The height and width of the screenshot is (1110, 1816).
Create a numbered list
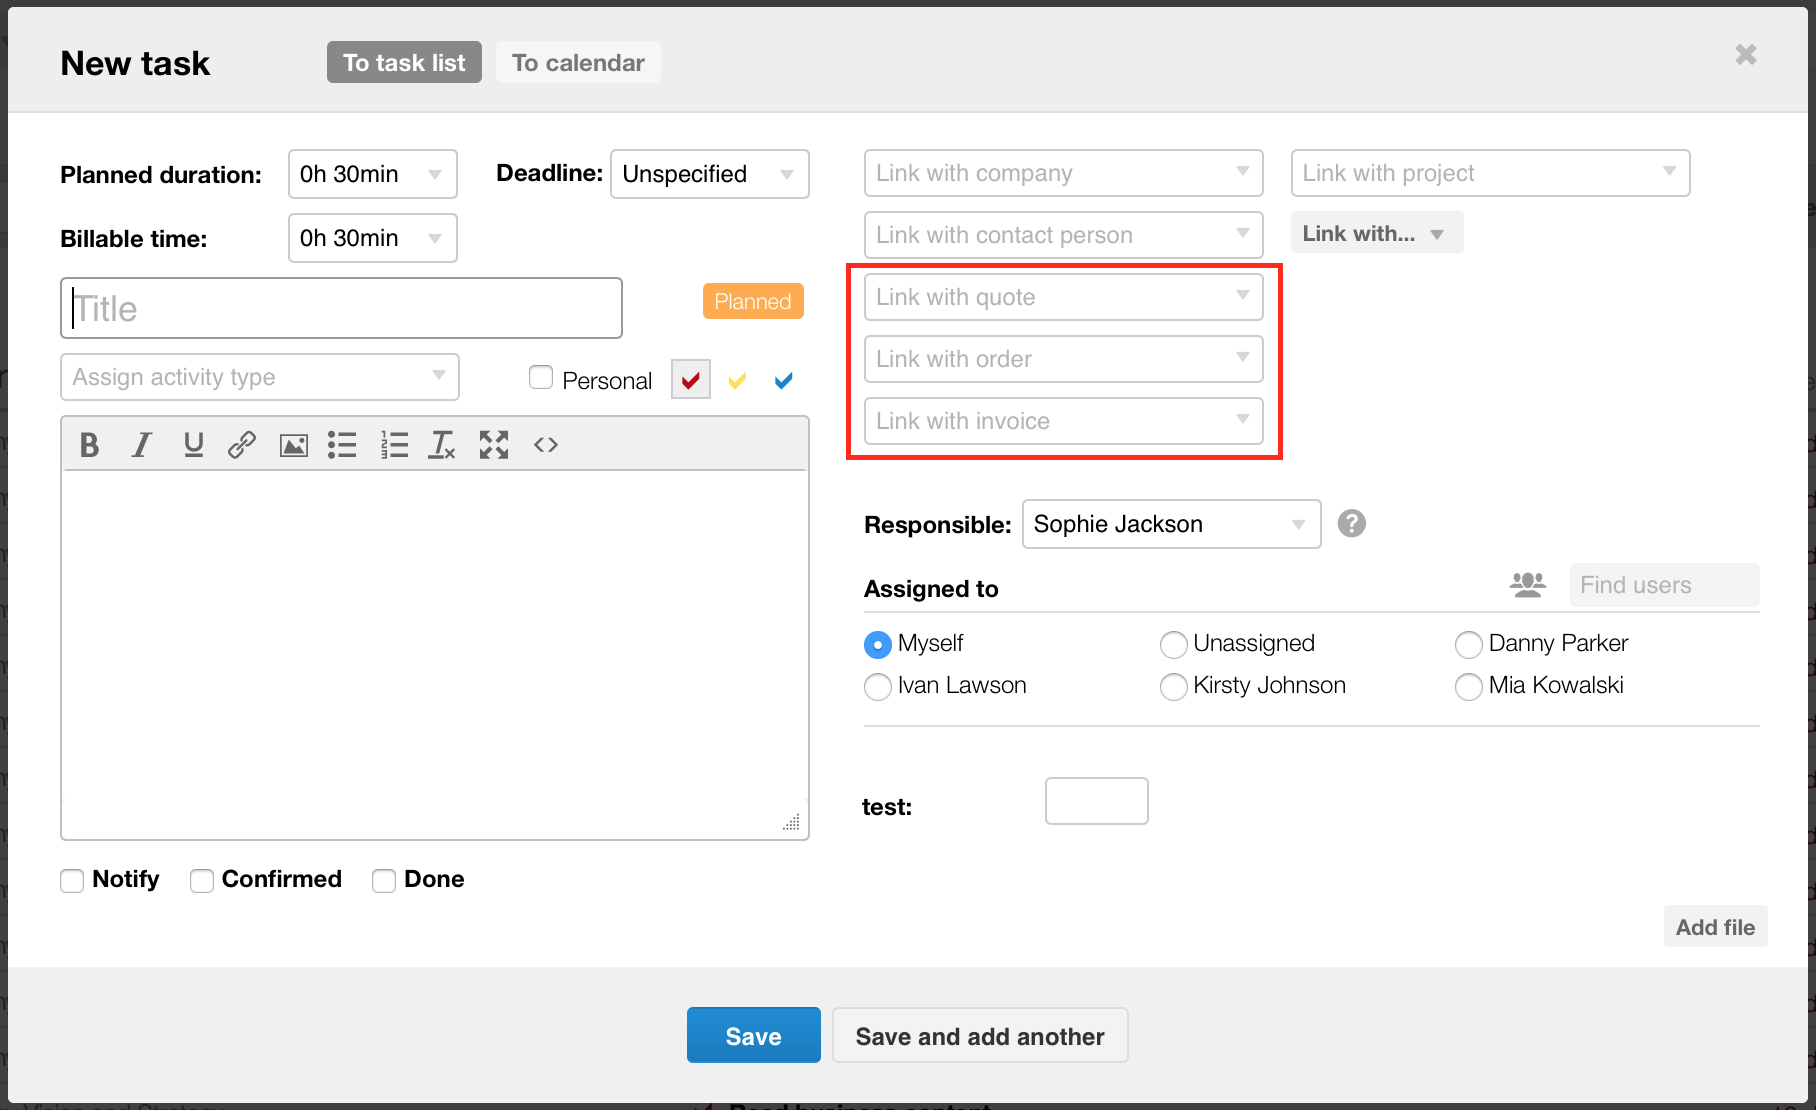coord(394,445)
